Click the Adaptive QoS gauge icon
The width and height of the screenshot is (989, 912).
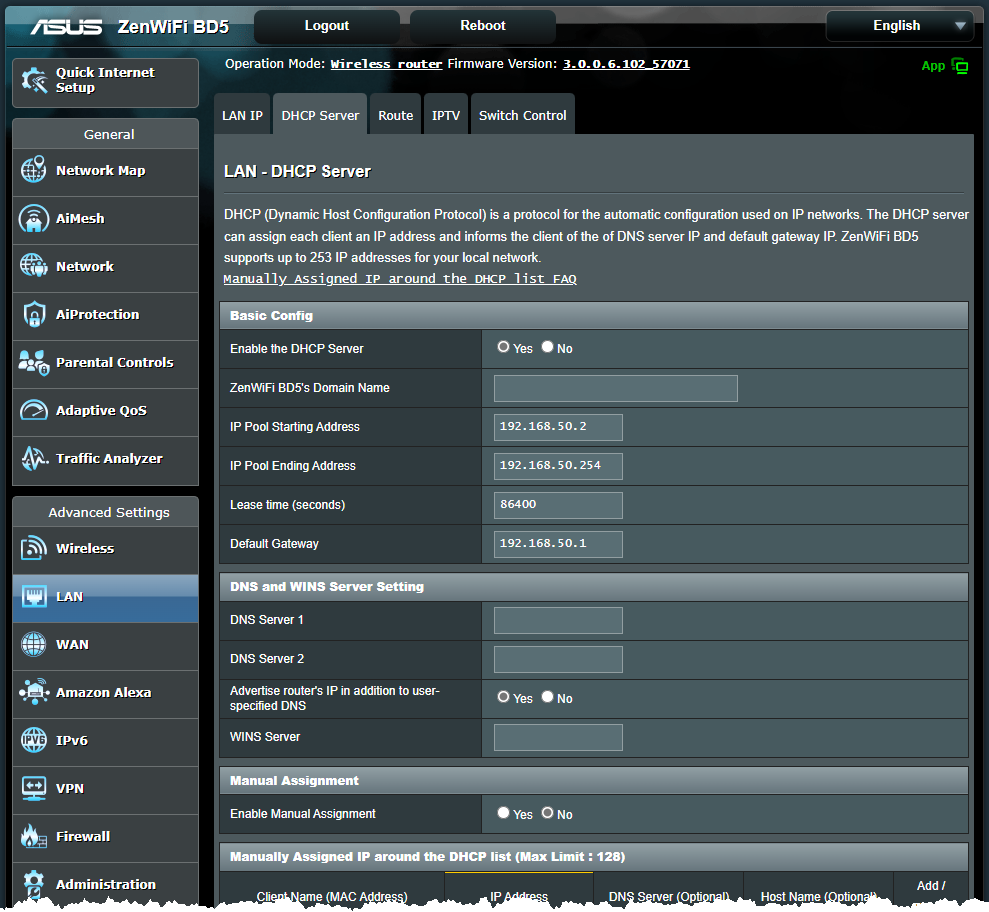tap(33, 410)
